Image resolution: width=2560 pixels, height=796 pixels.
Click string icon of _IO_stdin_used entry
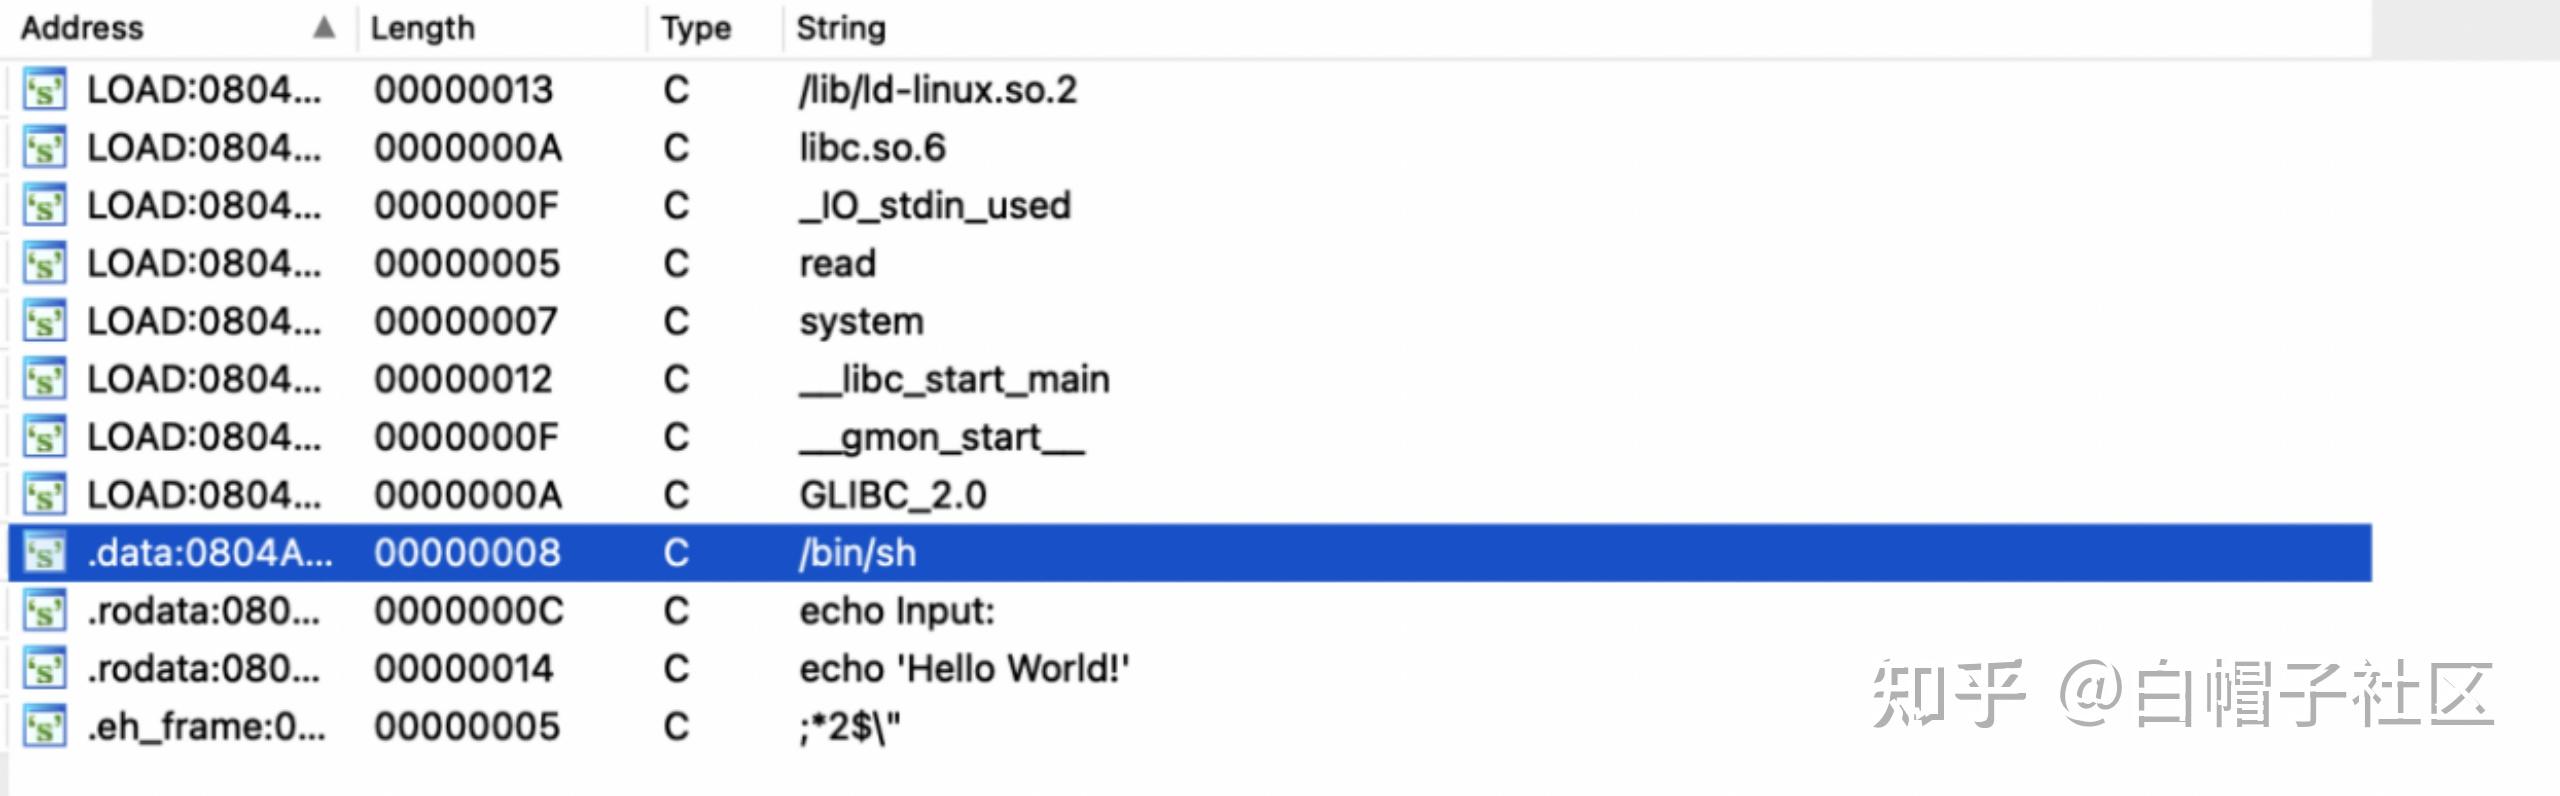44,206
